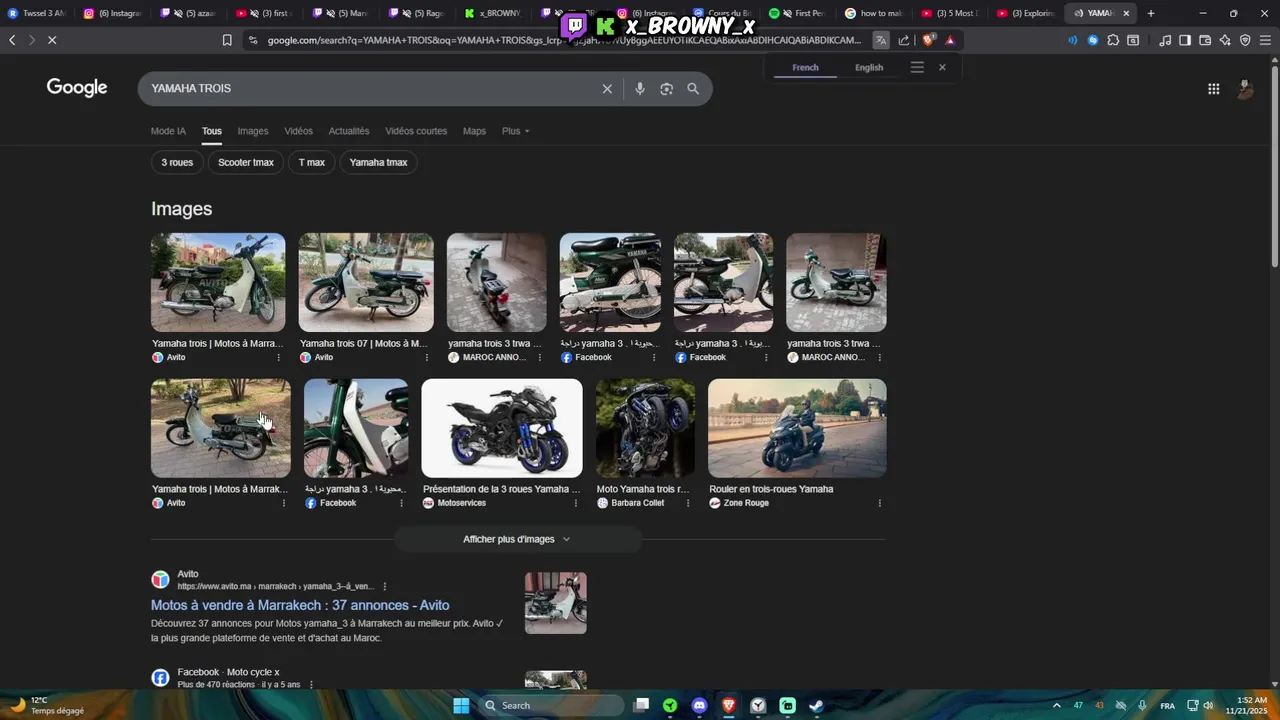Select the Scooter tmax filter chip

pyautogui.click(x=246, y=162)
